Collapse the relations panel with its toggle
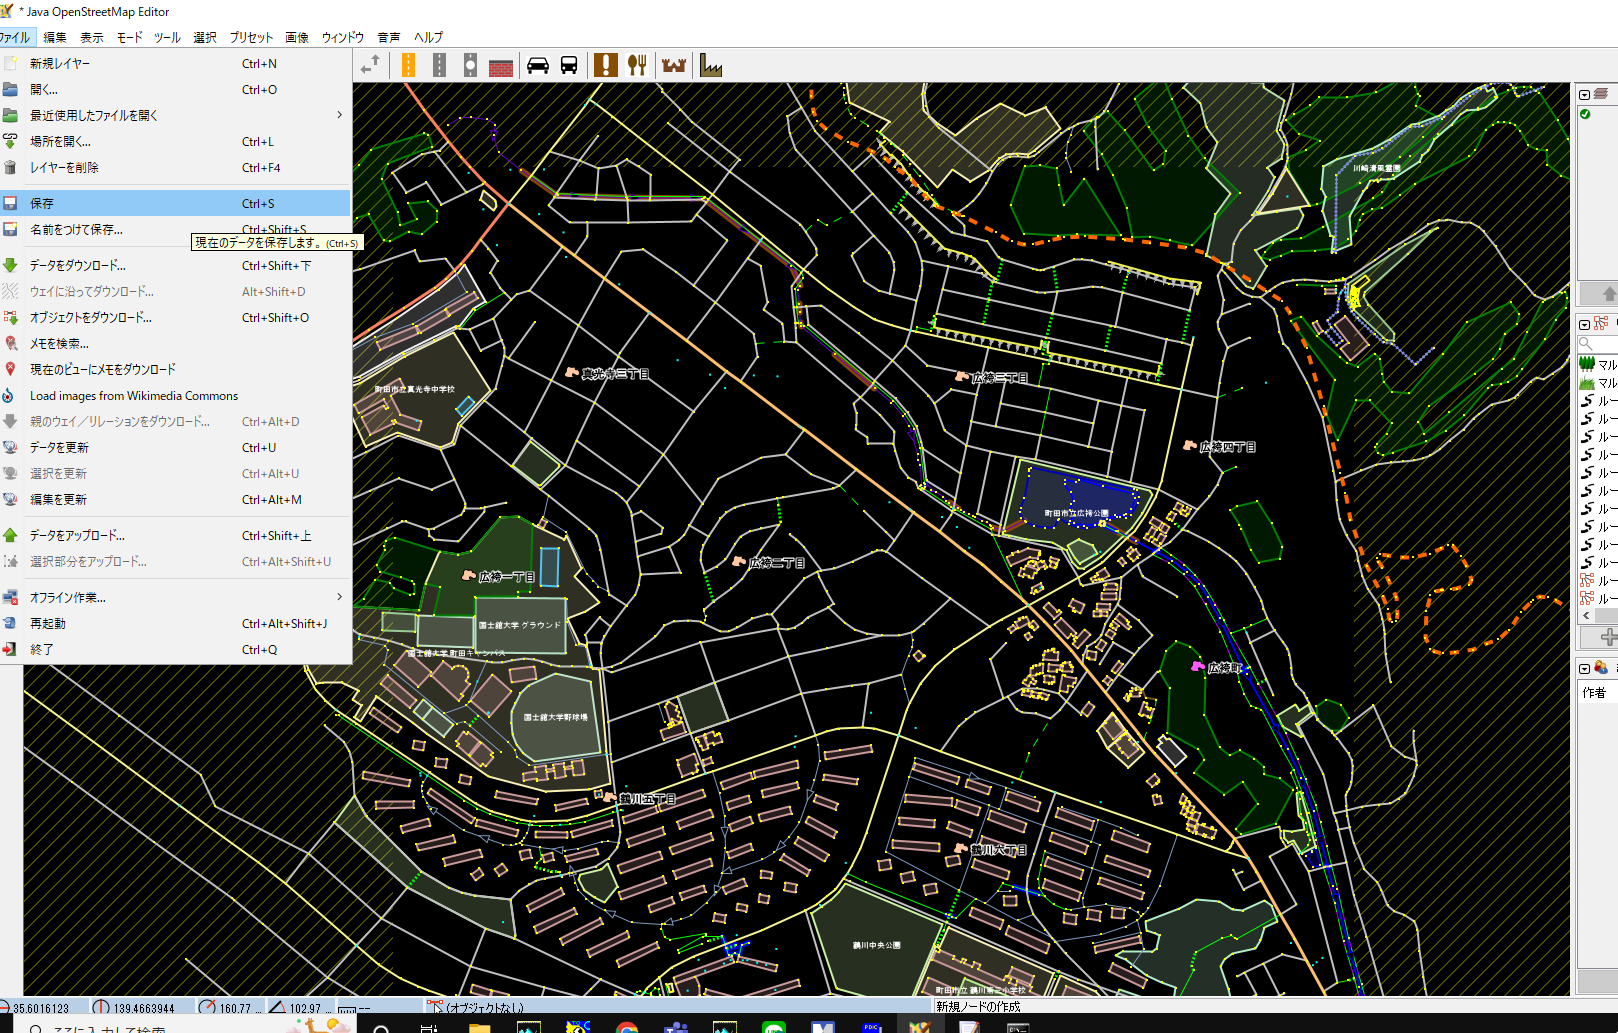Screen dimensions: 1618x1033 tap(1584, 324)
